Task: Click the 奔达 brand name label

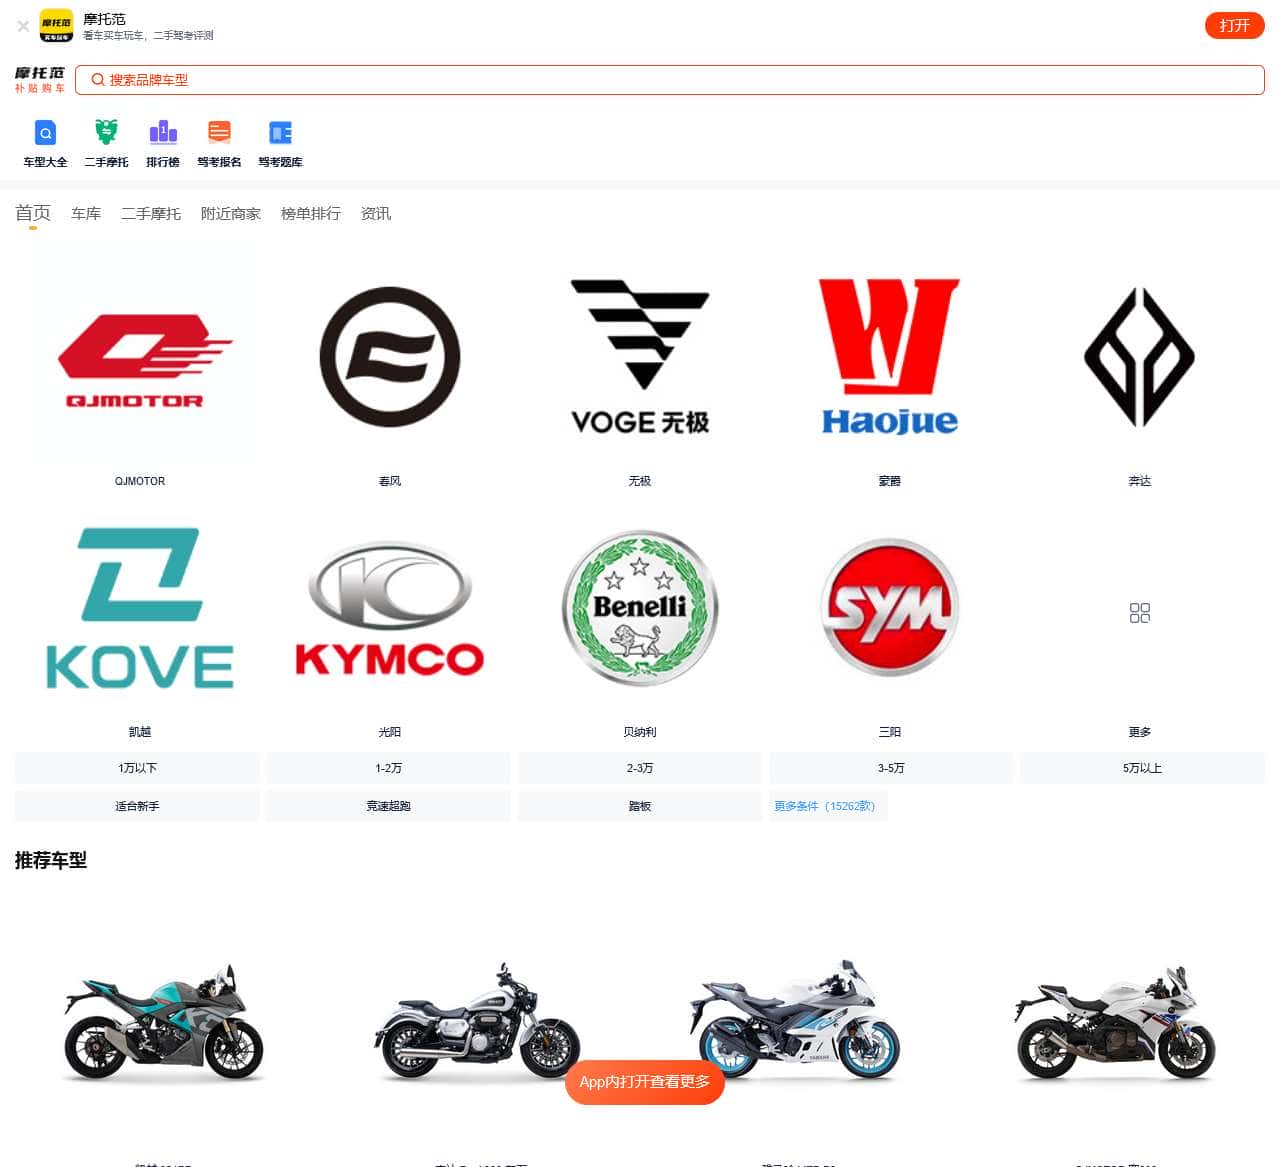Action: pyautogui.click(x=1140, y=481)
